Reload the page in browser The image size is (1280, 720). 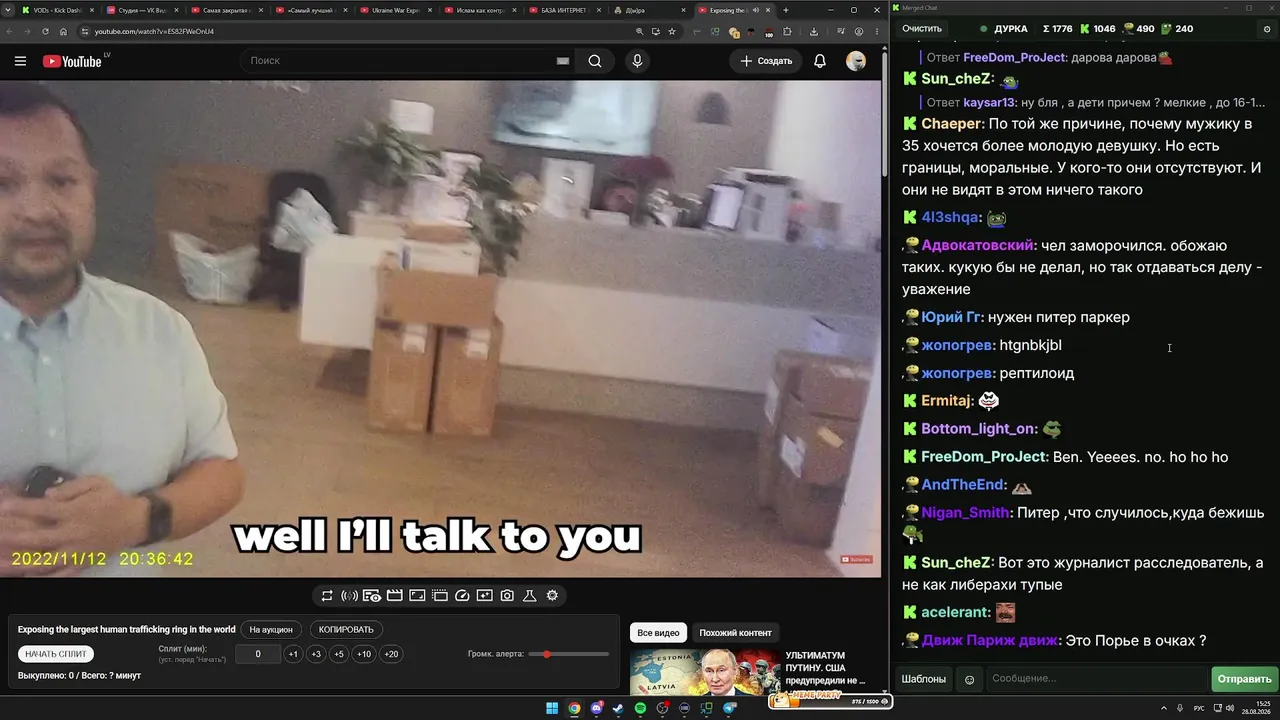45,31
